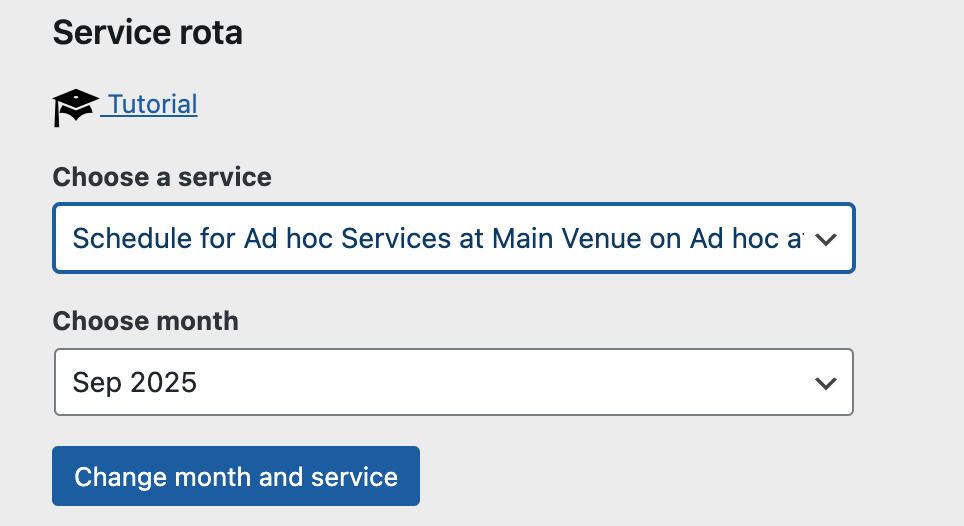Image resolution: width=964 pixels, height=526 pixels.
Task: Open the Tutorial link
Action: [x=152, y=104]
